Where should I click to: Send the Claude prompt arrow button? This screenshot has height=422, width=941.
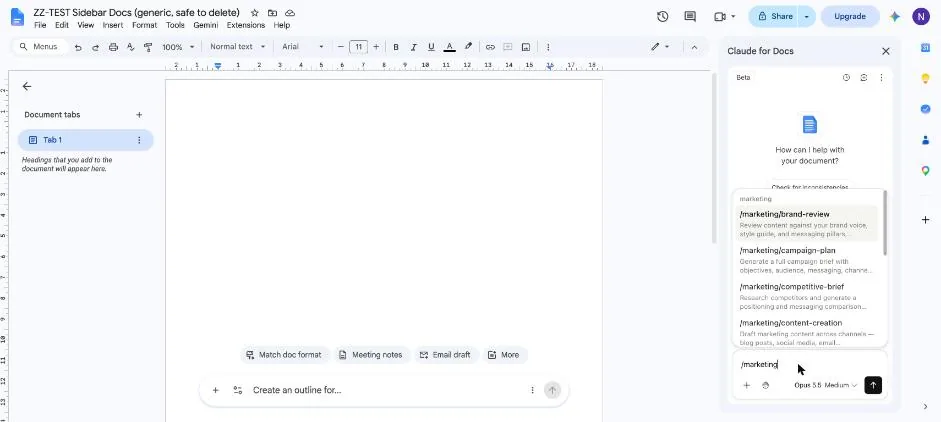tap(873, 385)
